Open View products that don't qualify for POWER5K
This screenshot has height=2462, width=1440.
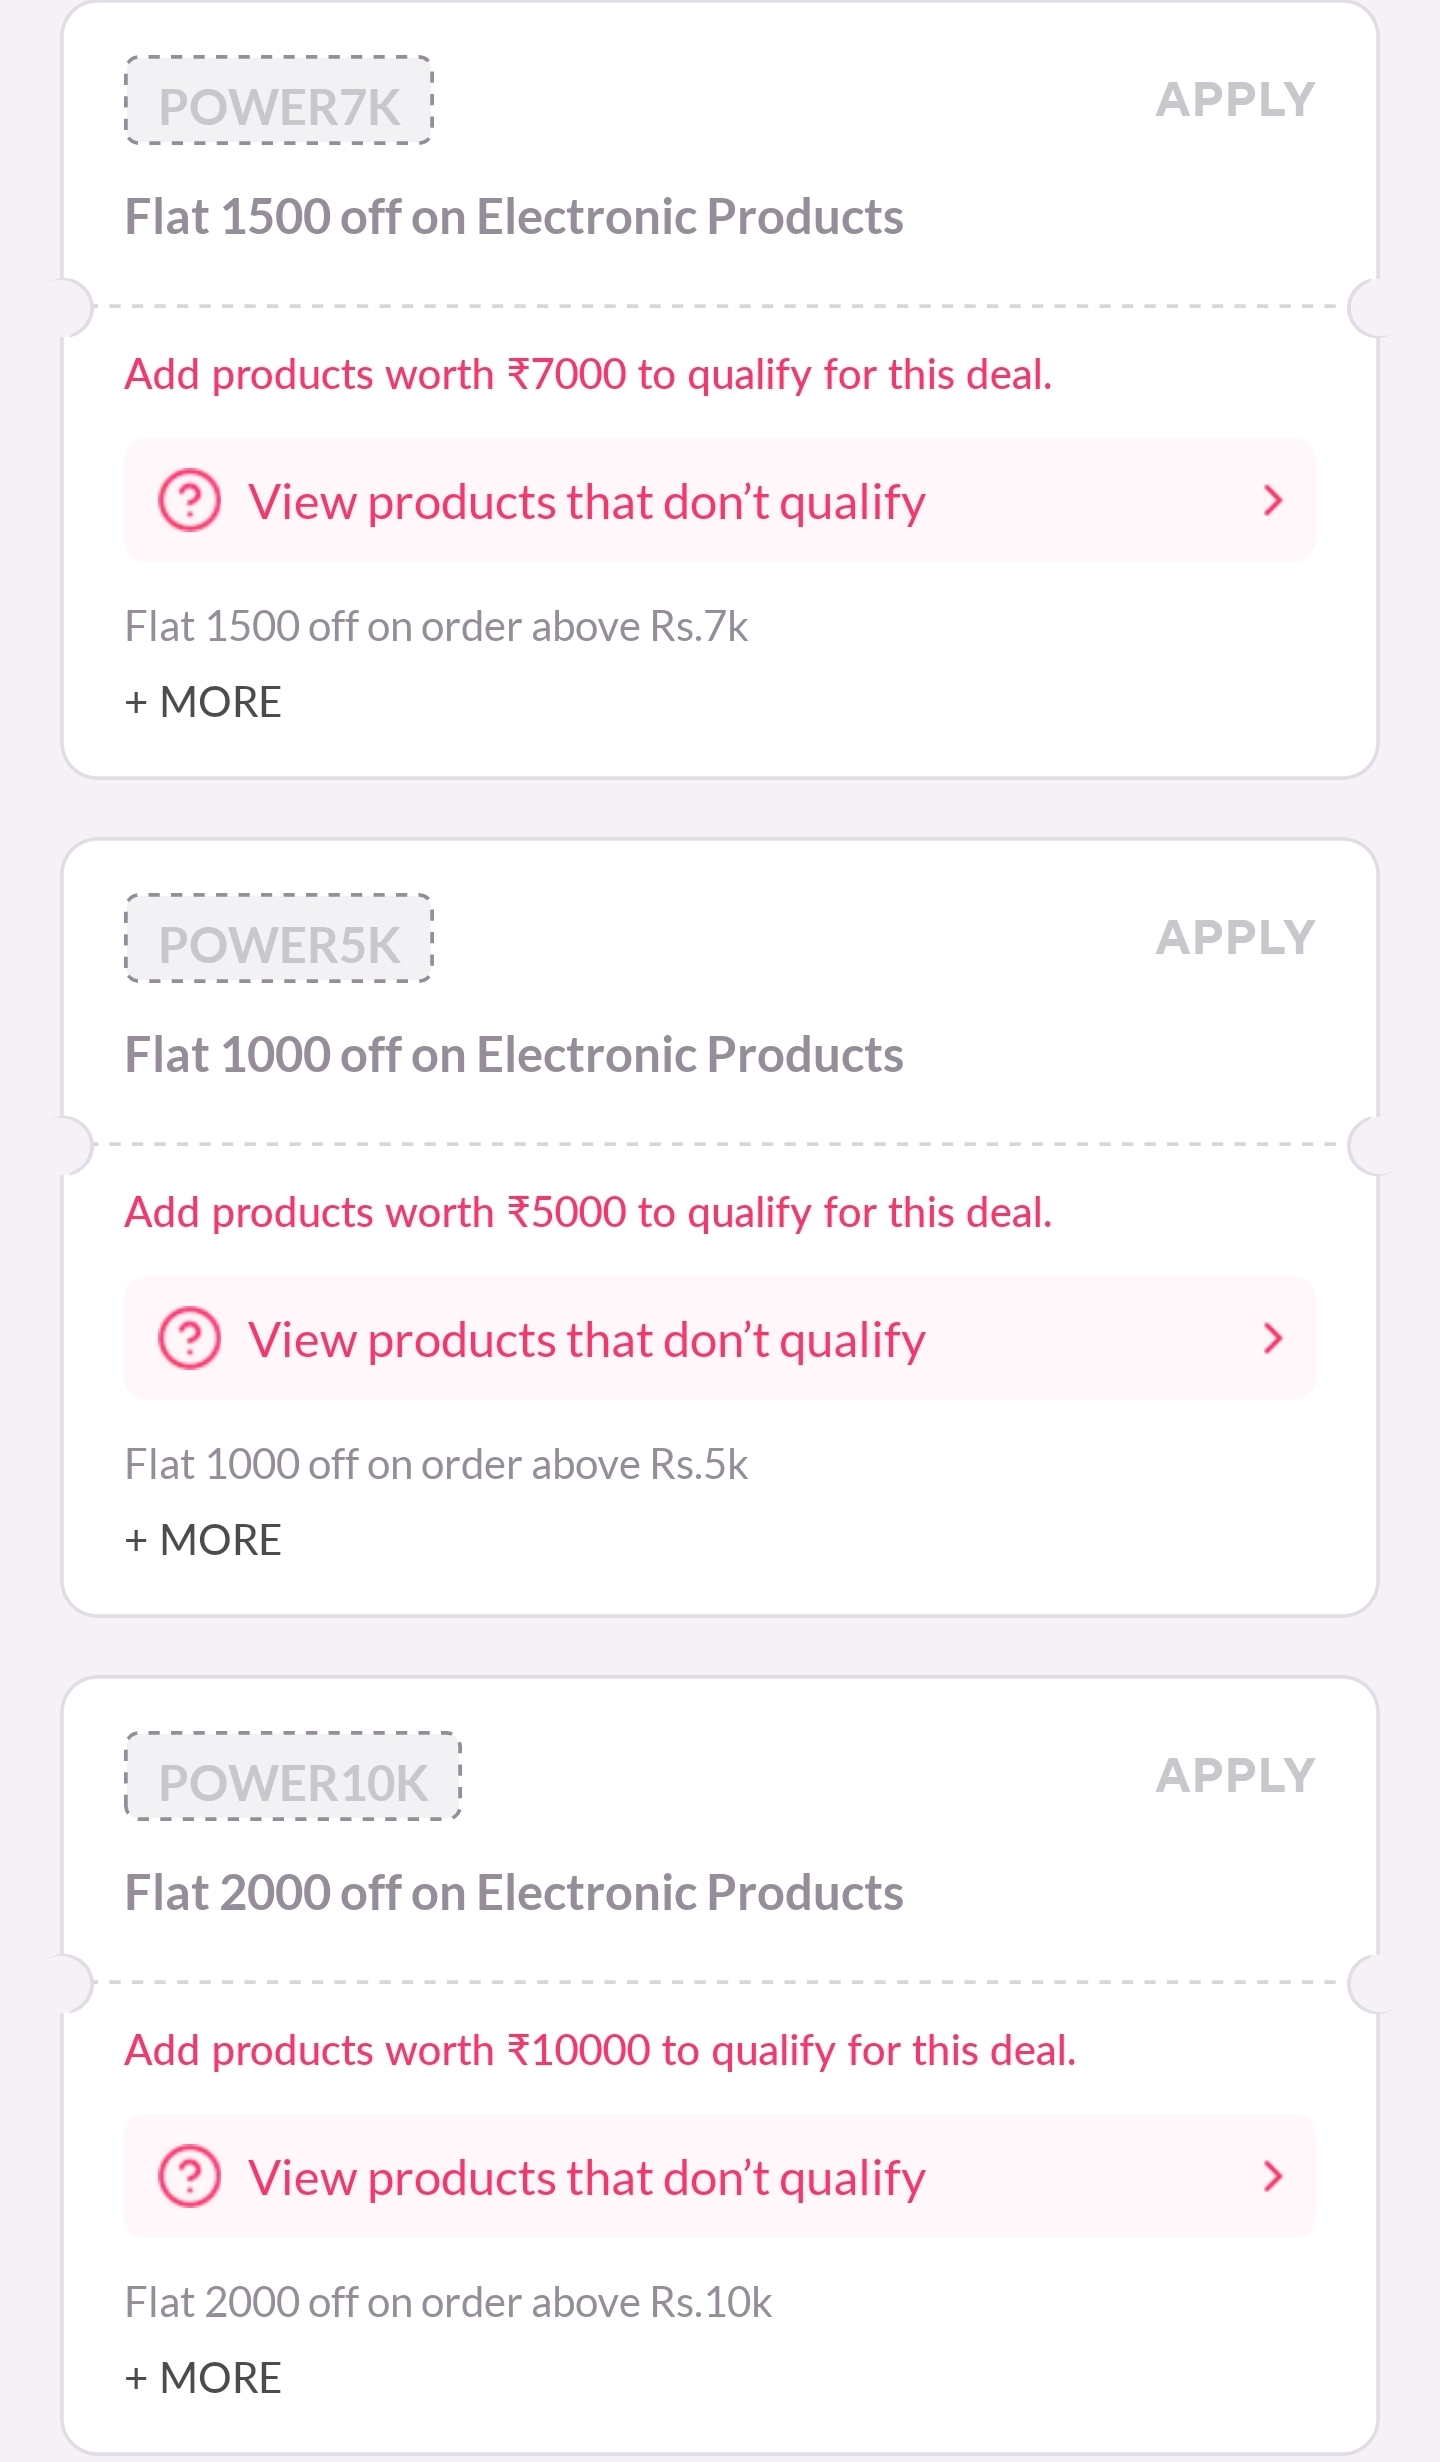pos(586,1340)
